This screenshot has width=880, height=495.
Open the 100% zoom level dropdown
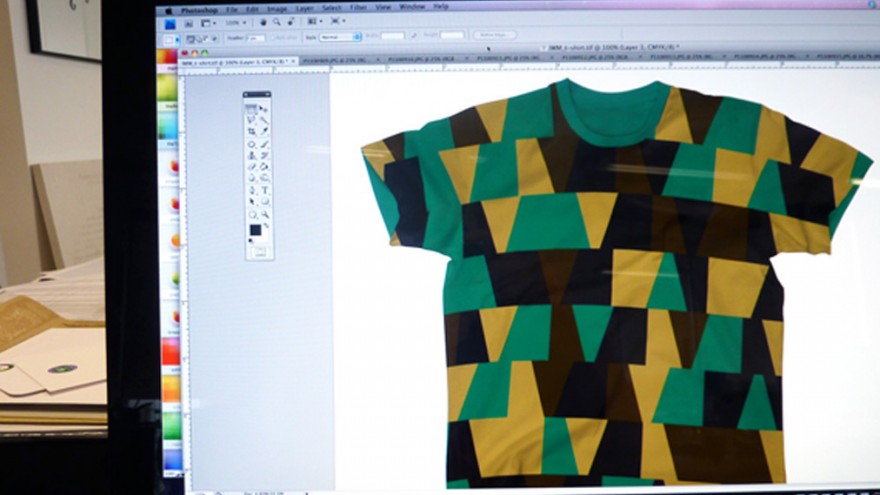pyautogui.click(x=236, y=22)
